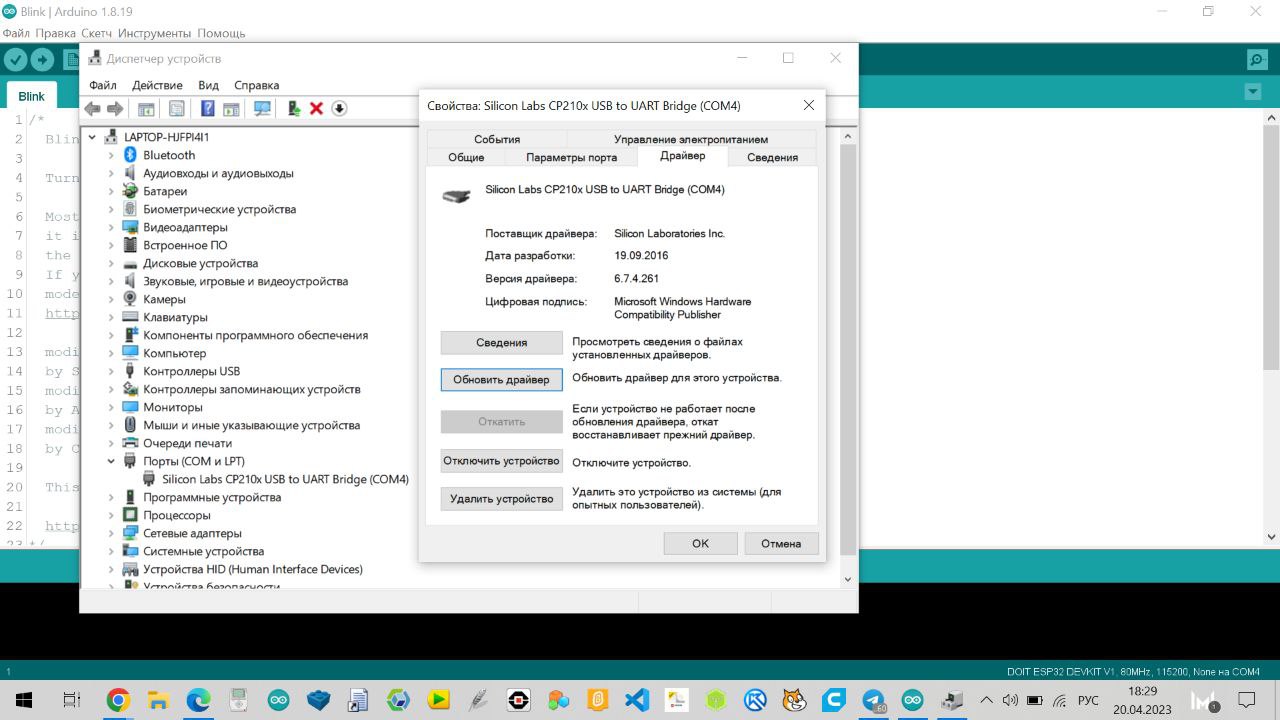Open Telegram from the taskbar
This screenshot has height=720, width=1280.
point(873,700)
